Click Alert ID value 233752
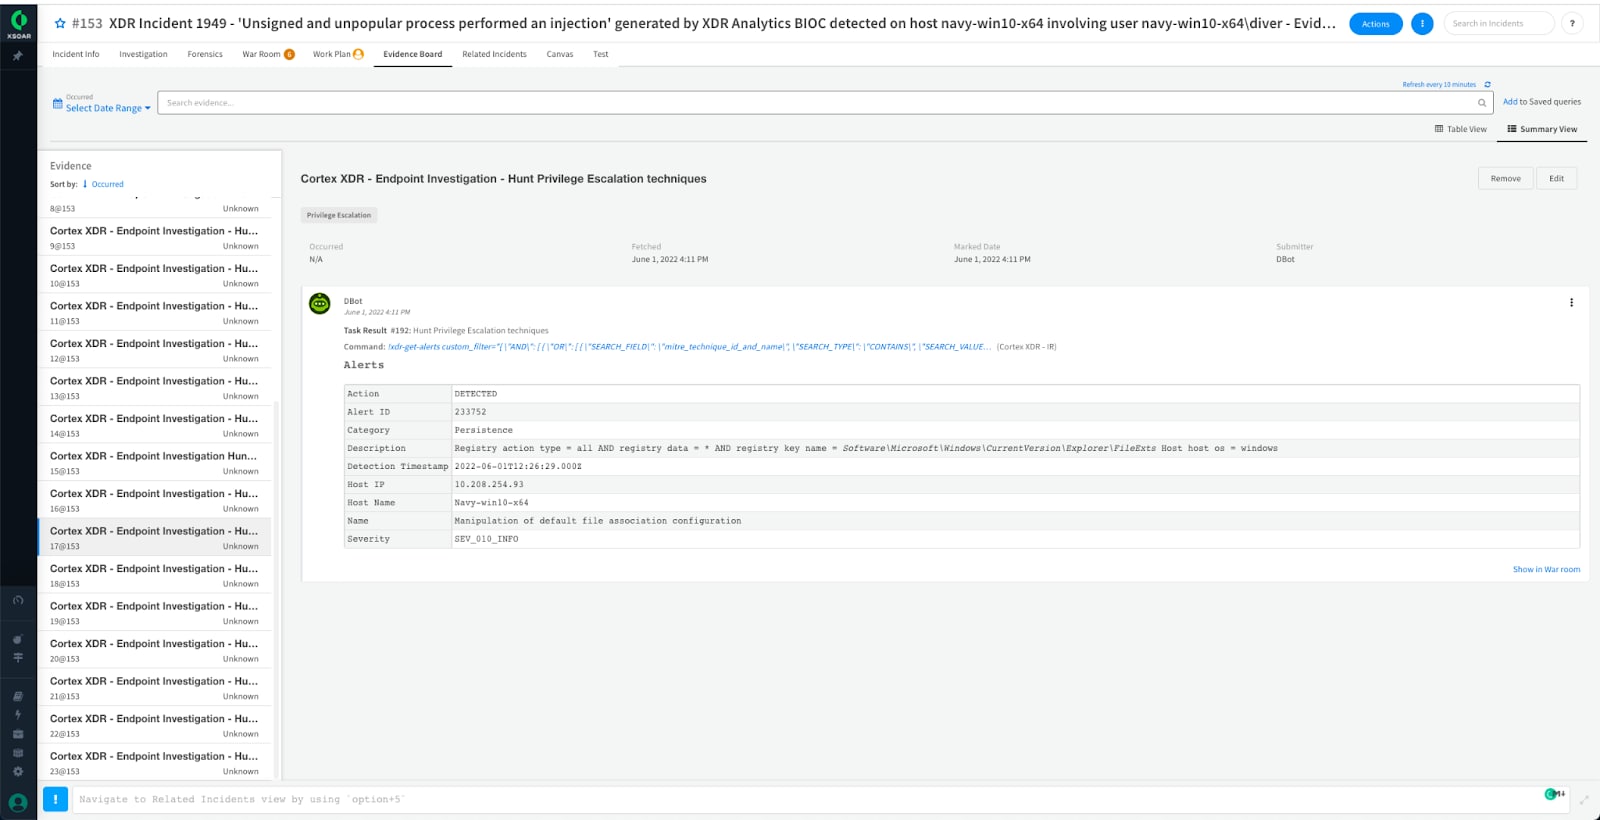The image size is (1600, 820). tap(470, 412)
